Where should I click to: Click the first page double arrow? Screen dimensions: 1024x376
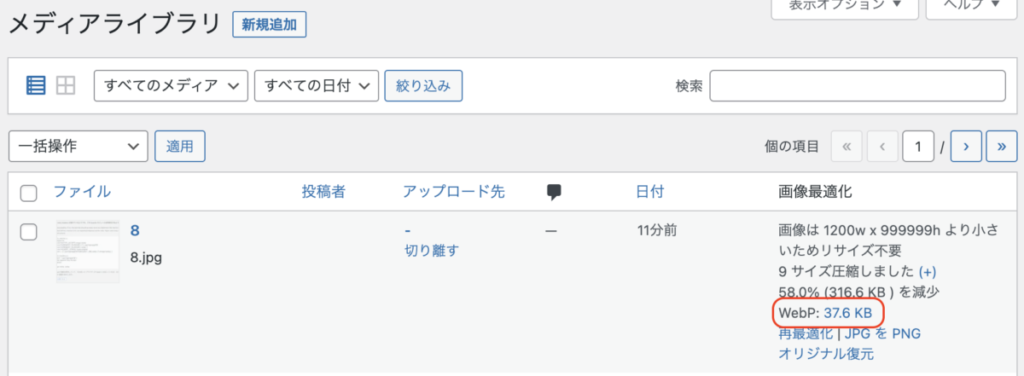(x=847, y=147)
